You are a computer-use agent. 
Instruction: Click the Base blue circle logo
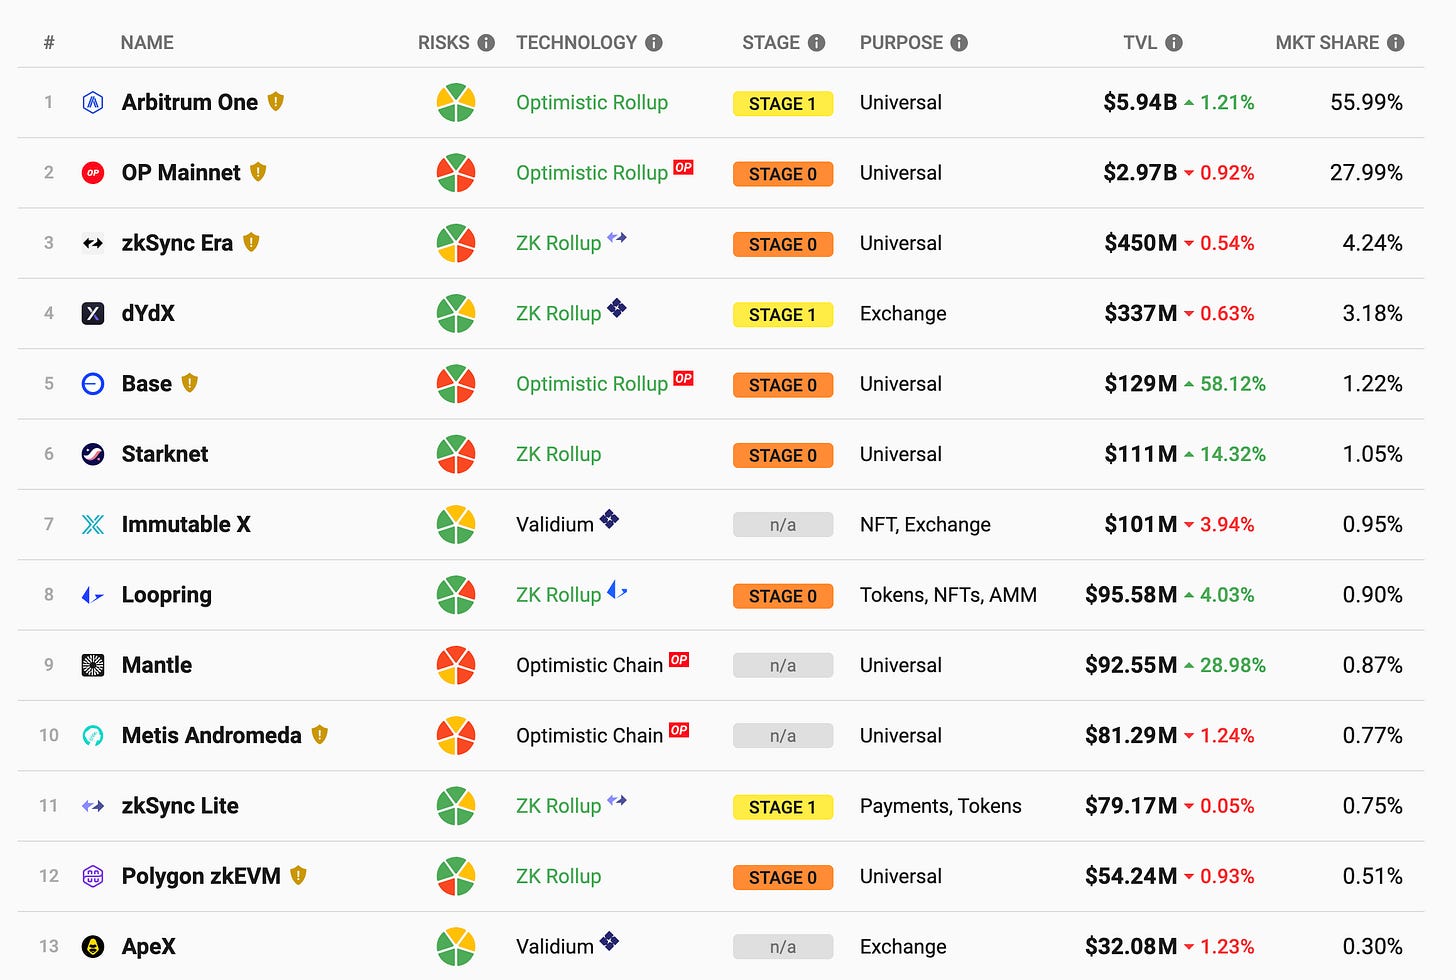[x=93, y=384]
